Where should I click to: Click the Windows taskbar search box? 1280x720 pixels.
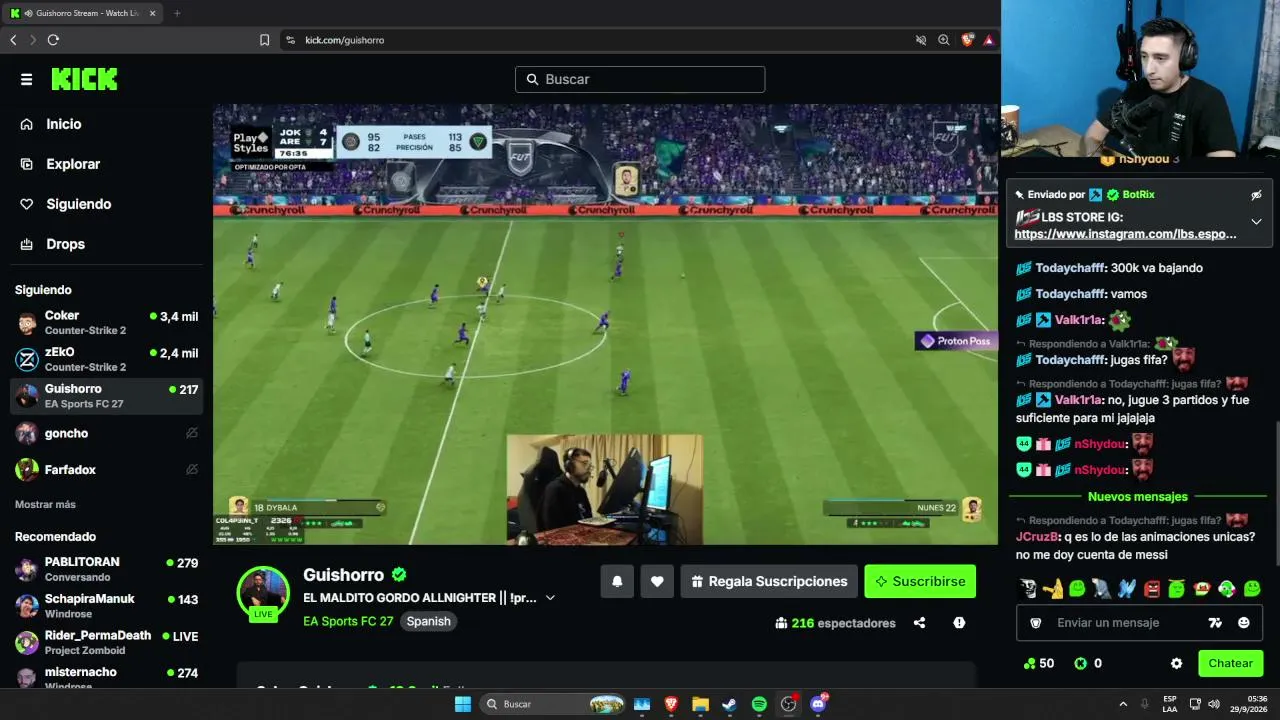[x=553, y=704]
